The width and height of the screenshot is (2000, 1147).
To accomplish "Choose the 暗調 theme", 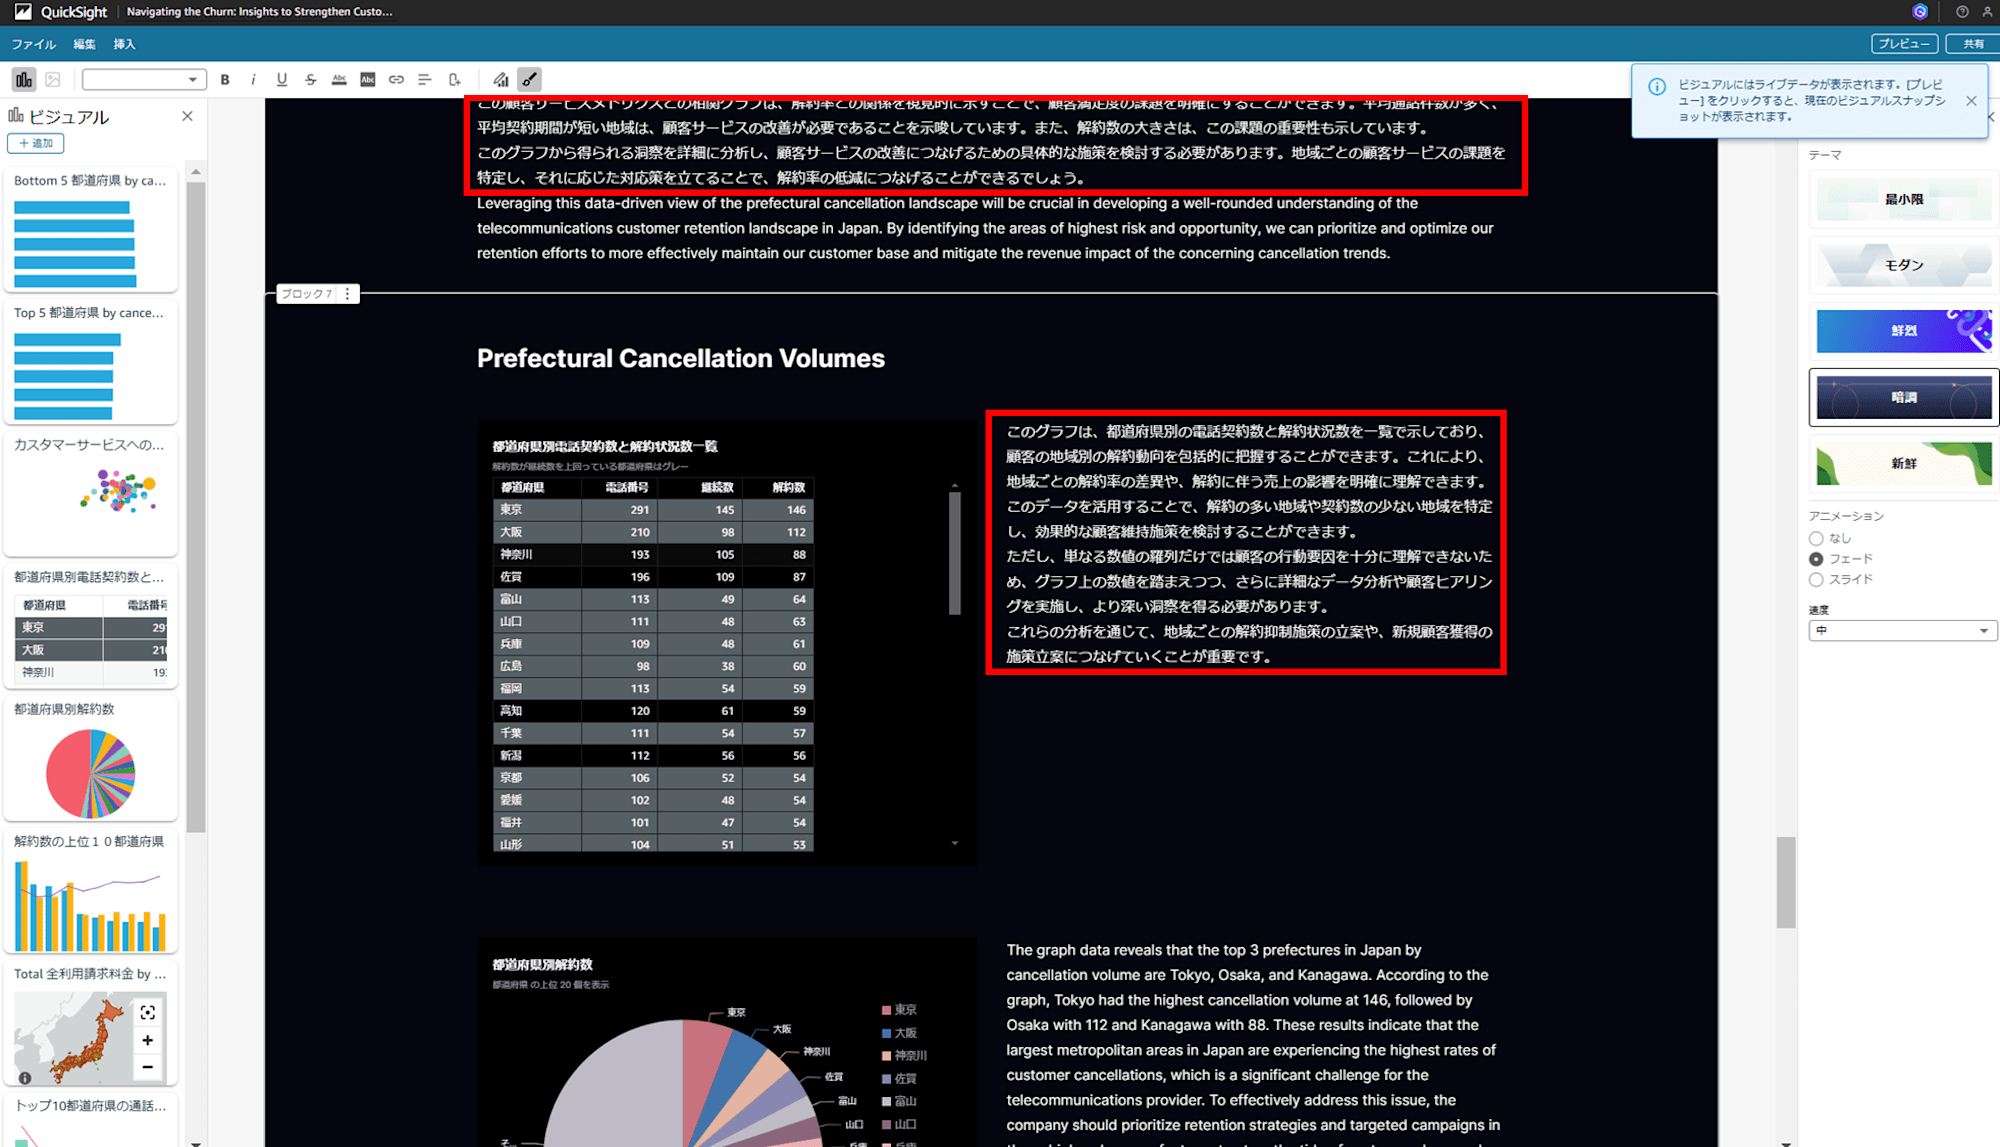I will point(1903,397).
